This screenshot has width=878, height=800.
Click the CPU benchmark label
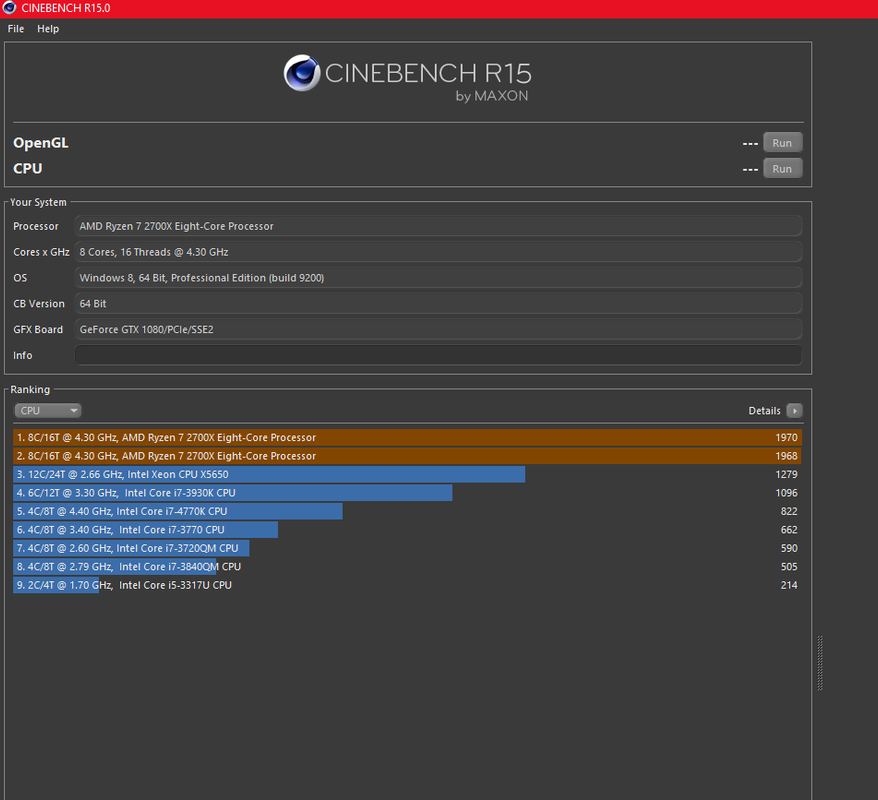(27, 169)
